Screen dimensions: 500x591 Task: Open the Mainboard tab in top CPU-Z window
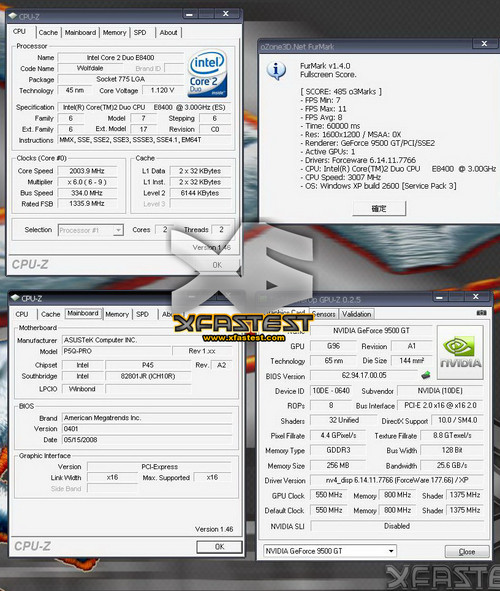[x=80, y=32]
